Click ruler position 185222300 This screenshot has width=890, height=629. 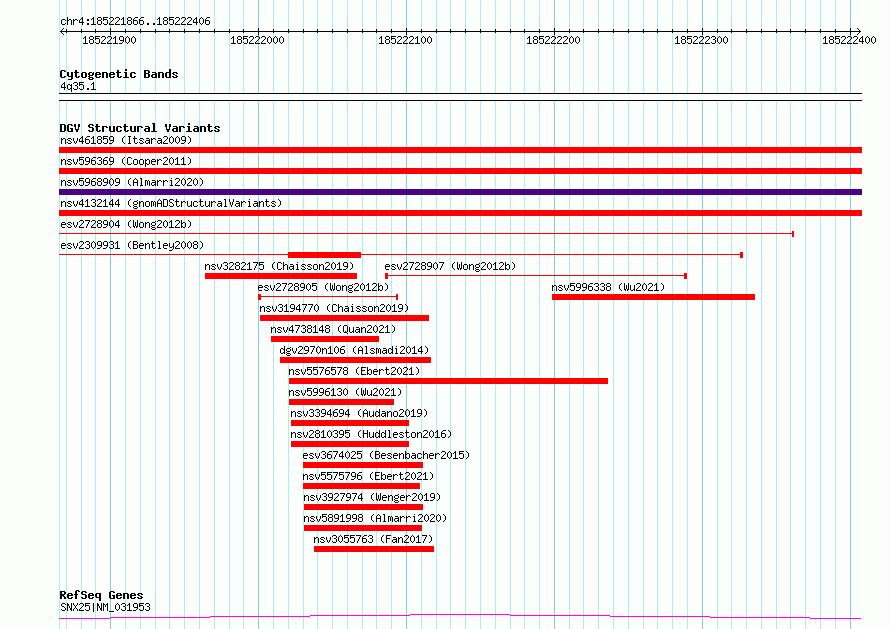(701, 40)
